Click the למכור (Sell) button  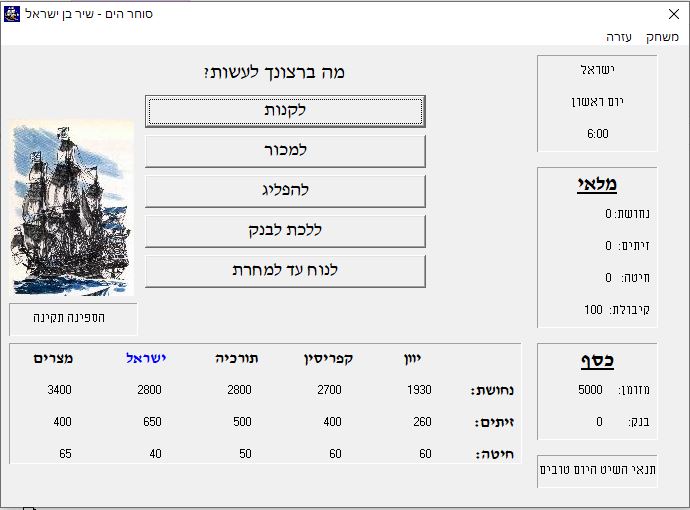[x=285, y=151]
